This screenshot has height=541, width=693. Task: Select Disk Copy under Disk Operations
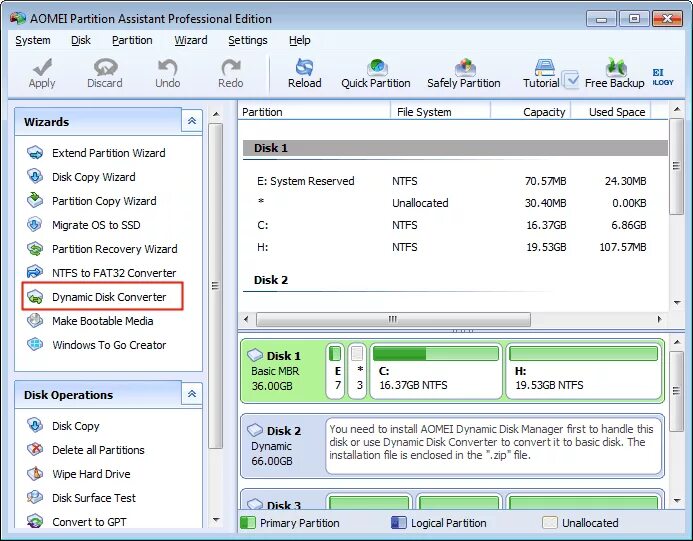point(76,426)
